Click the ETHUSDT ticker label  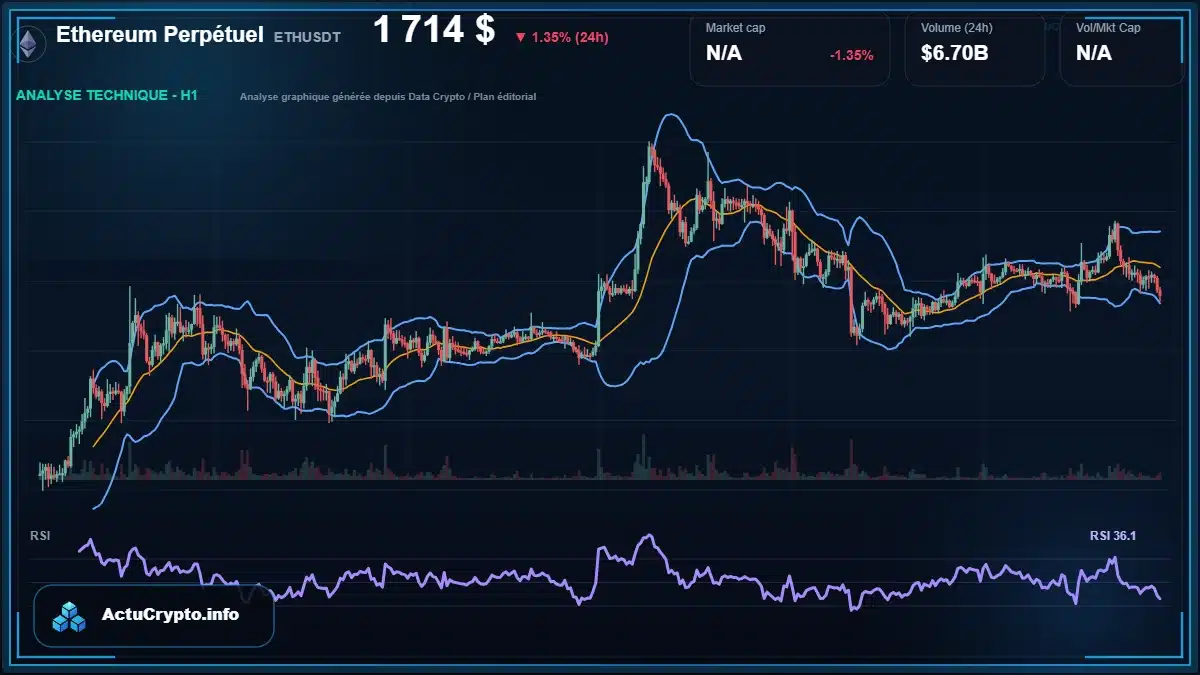point(307,37)
